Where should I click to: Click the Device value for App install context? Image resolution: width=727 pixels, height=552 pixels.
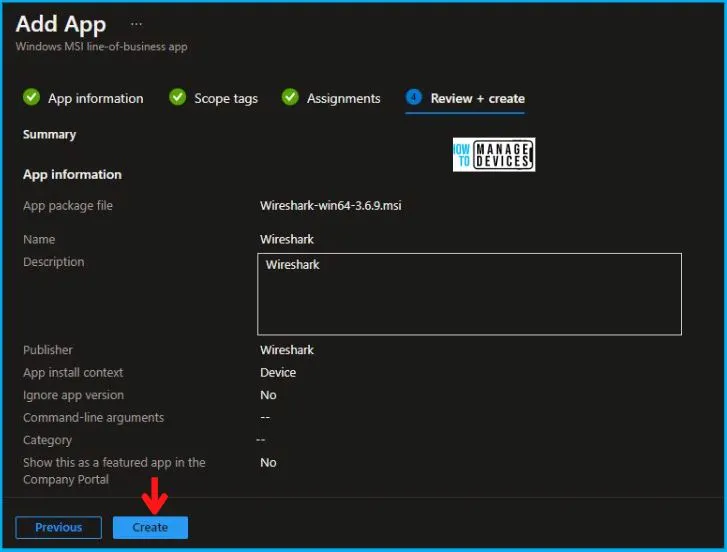click(x=278, y=372)
